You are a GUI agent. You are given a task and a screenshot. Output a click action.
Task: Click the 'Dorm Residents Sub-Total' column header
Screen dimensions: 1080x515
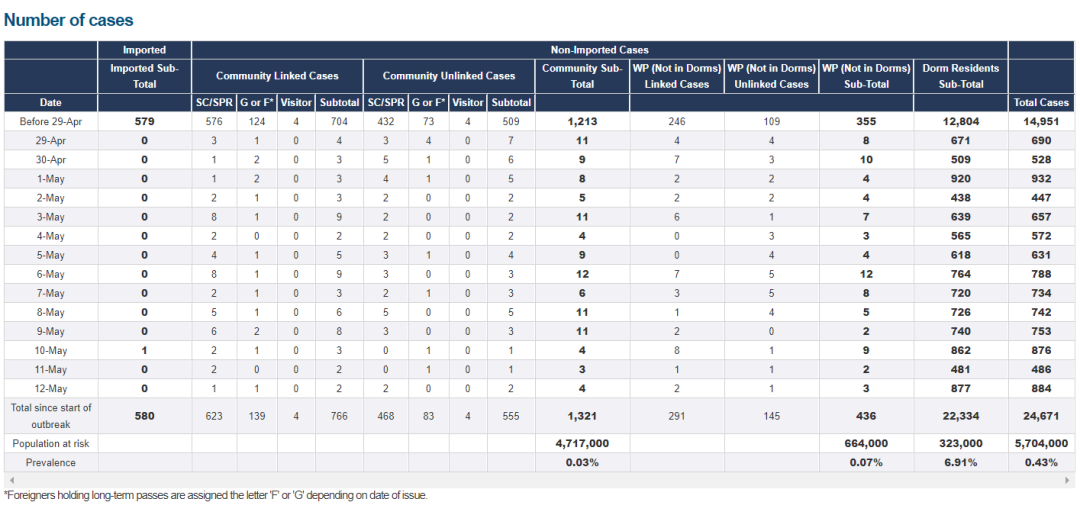point(960,76)
